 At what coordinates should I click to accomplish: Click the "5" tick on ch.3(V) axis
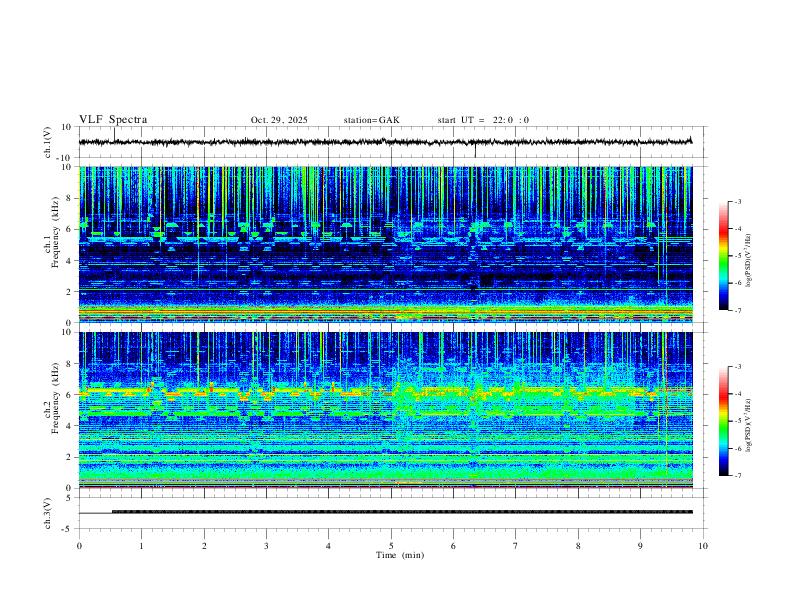pos(70,498)
